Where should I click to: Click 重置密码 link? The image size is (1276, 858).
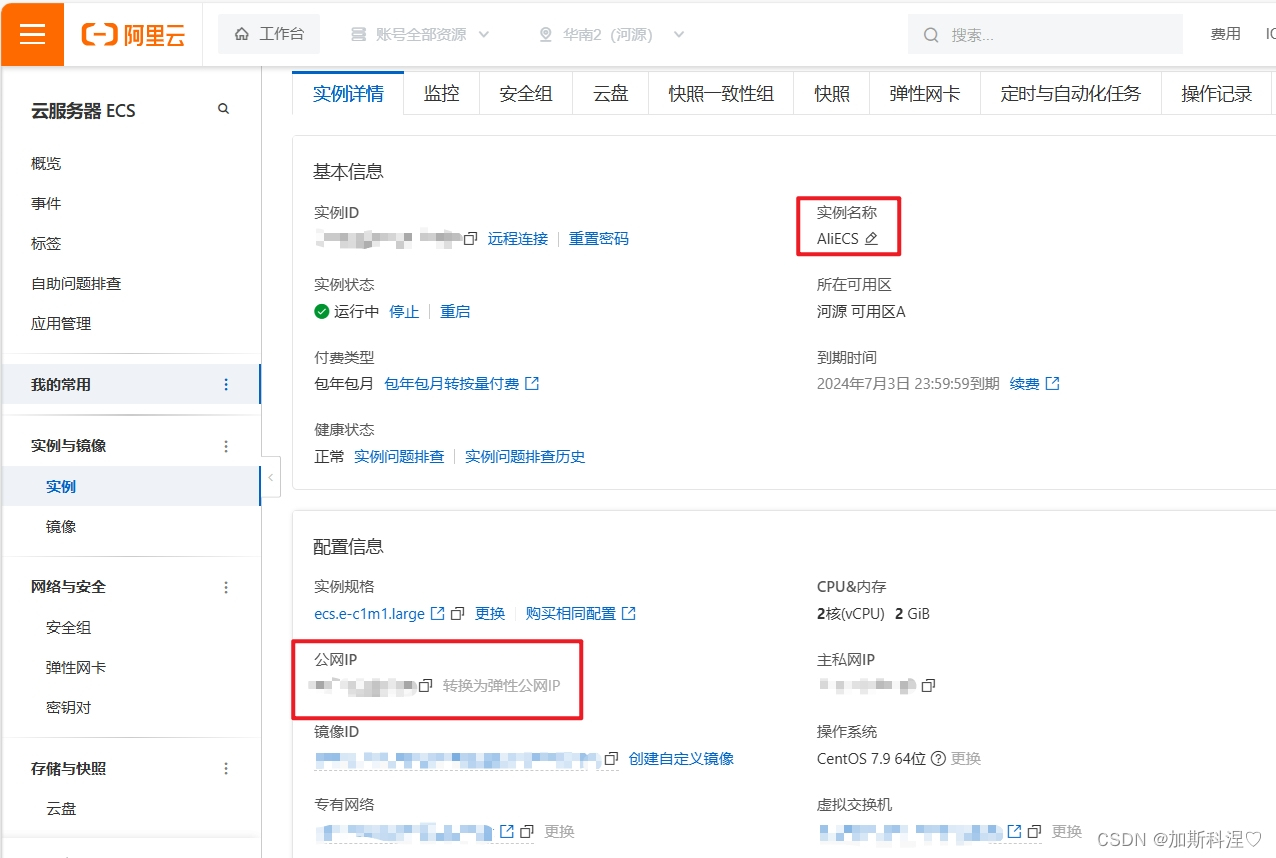(x=599, y=239)
